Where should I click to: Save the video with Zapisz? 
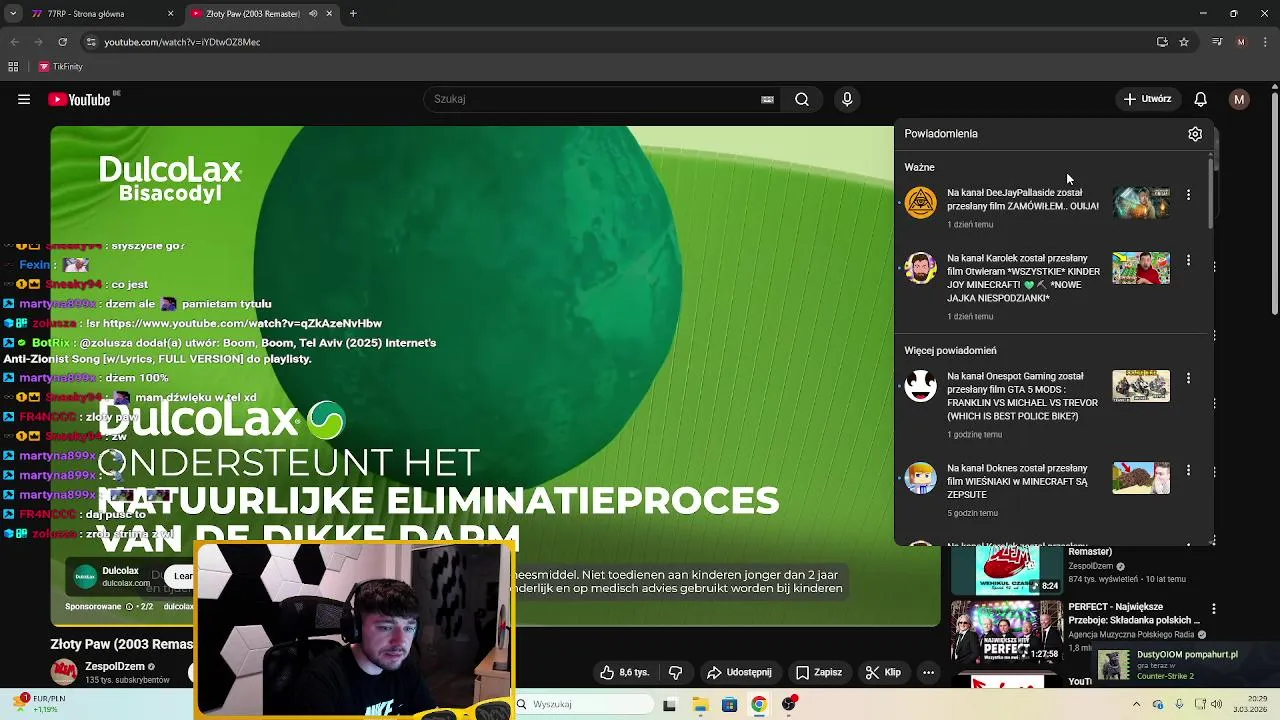819,673
